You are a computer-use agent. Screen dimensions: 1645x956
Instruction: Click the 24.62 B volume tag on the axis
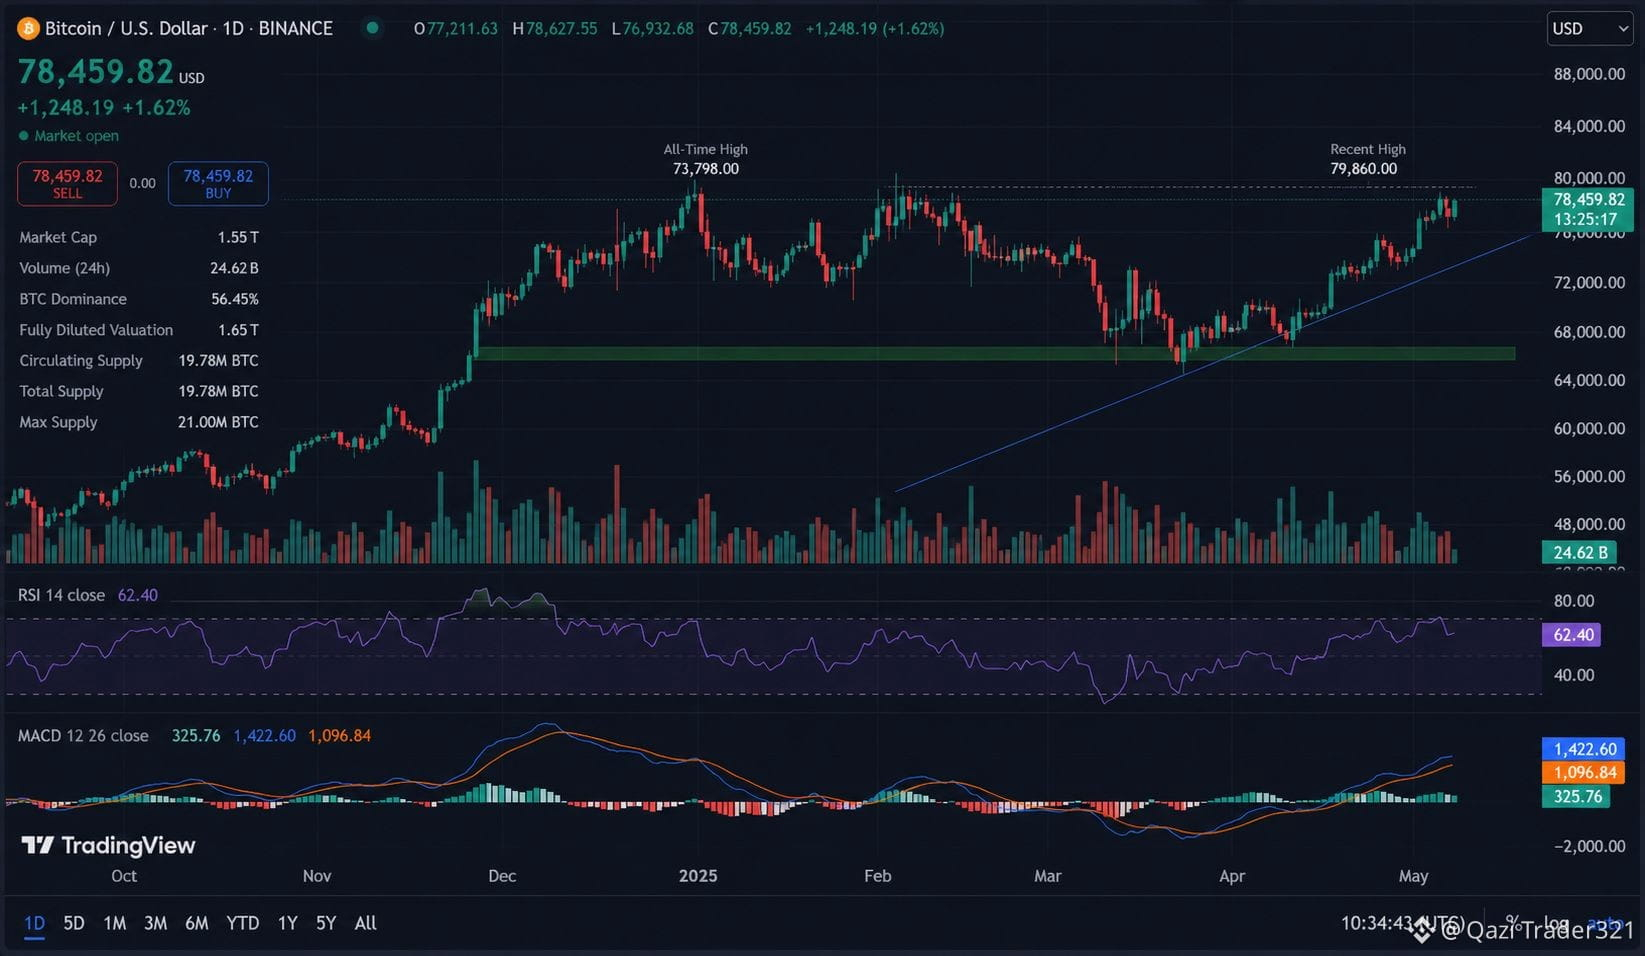click(x=1580, y=552)
